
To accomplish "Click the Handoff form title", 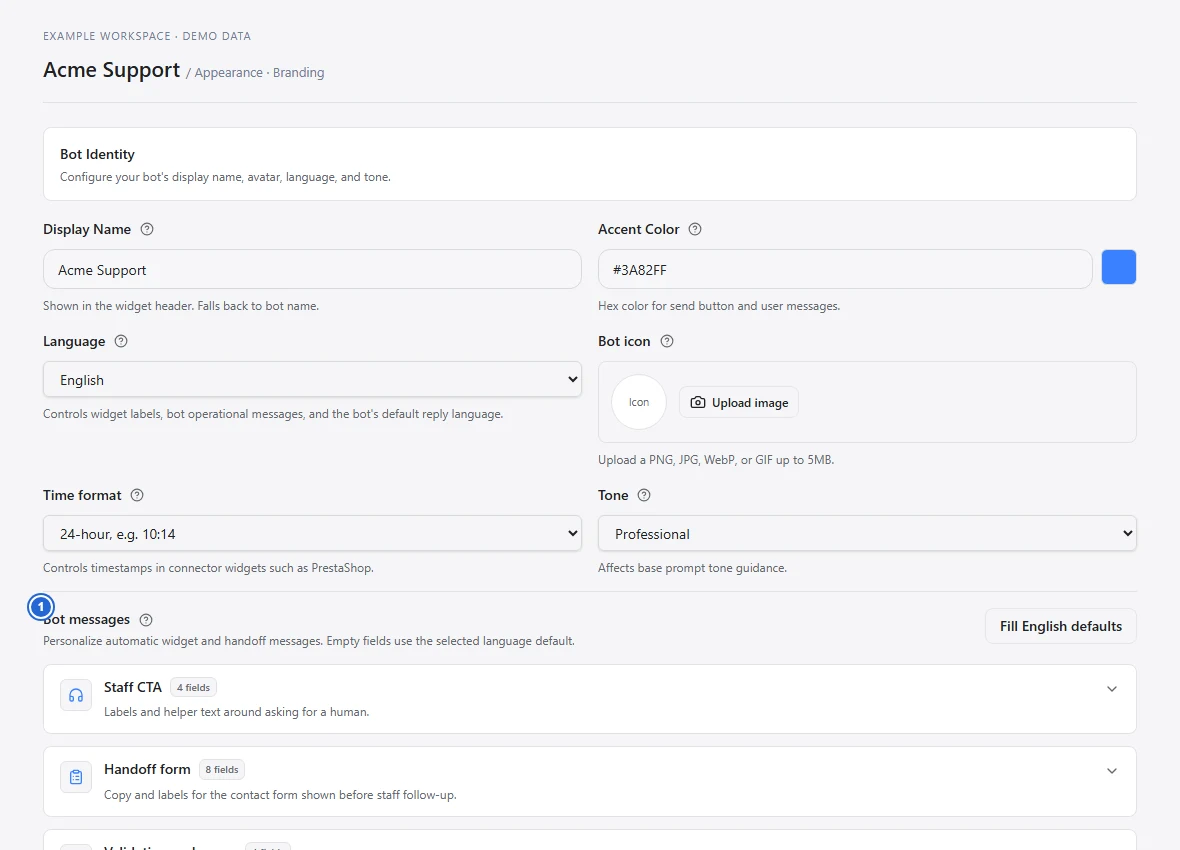I will [147, 769].
